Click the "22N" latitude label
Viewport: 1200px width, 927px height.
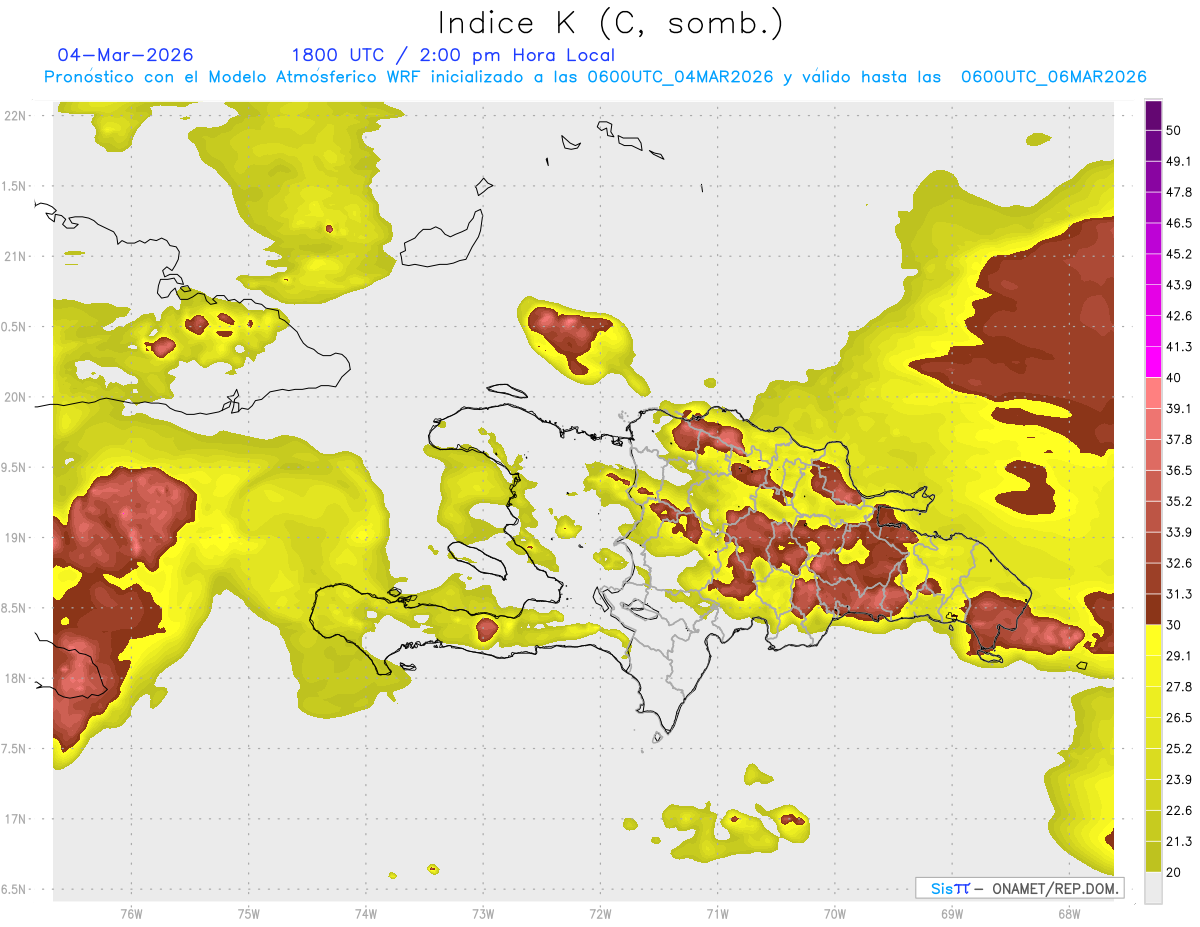(x=14, y=115)
